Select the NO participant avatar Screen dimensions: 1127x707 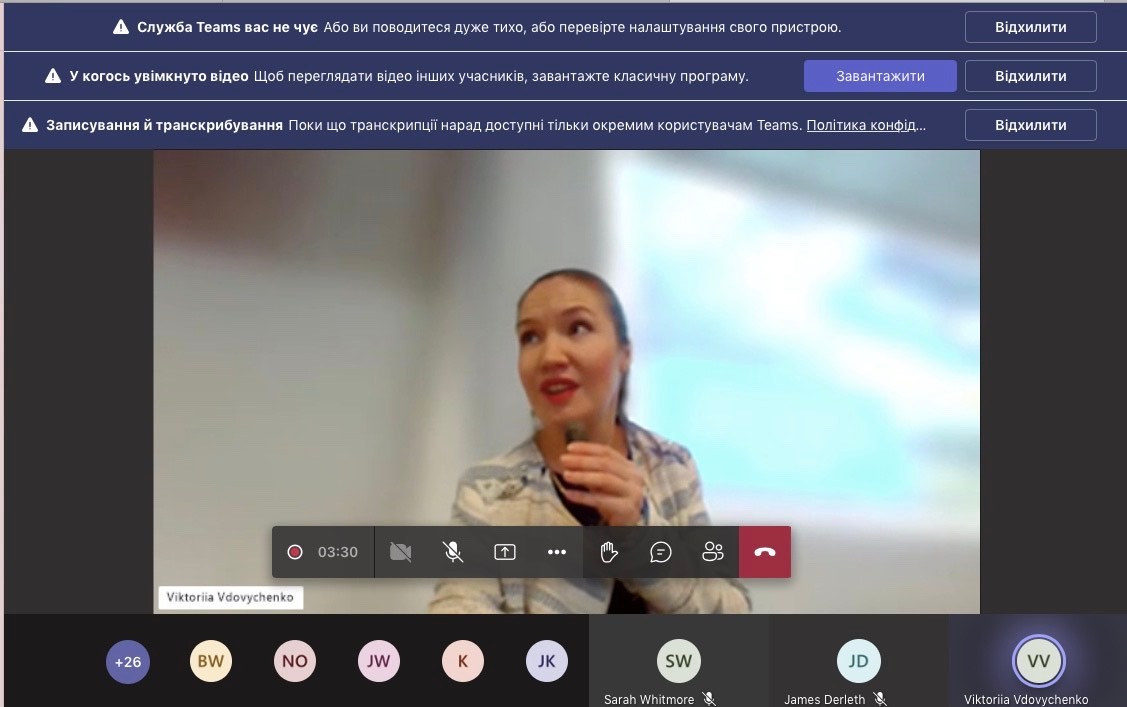point(295,661)
